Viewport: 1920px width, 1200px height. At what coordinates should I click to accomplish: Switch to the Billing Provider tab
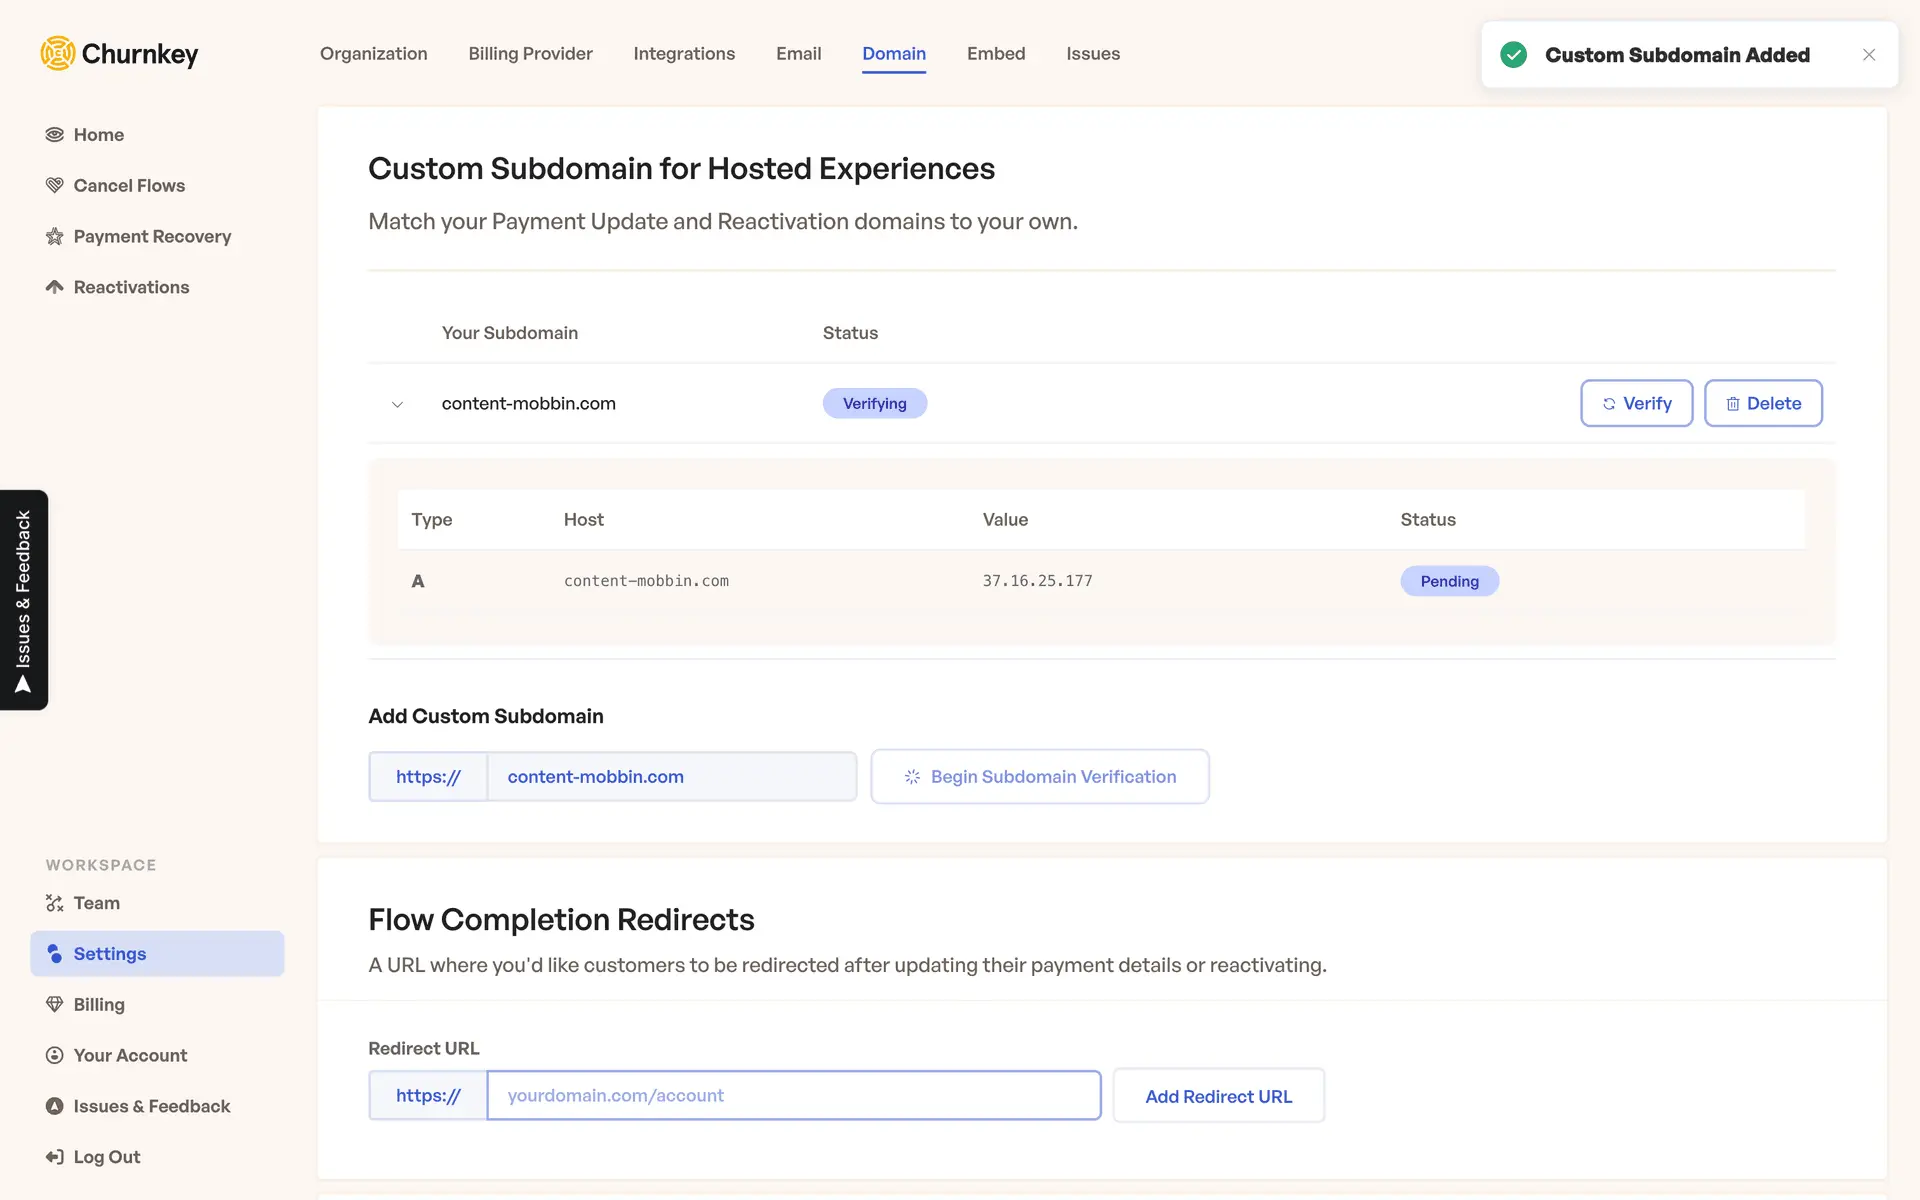tap(530, 54)
